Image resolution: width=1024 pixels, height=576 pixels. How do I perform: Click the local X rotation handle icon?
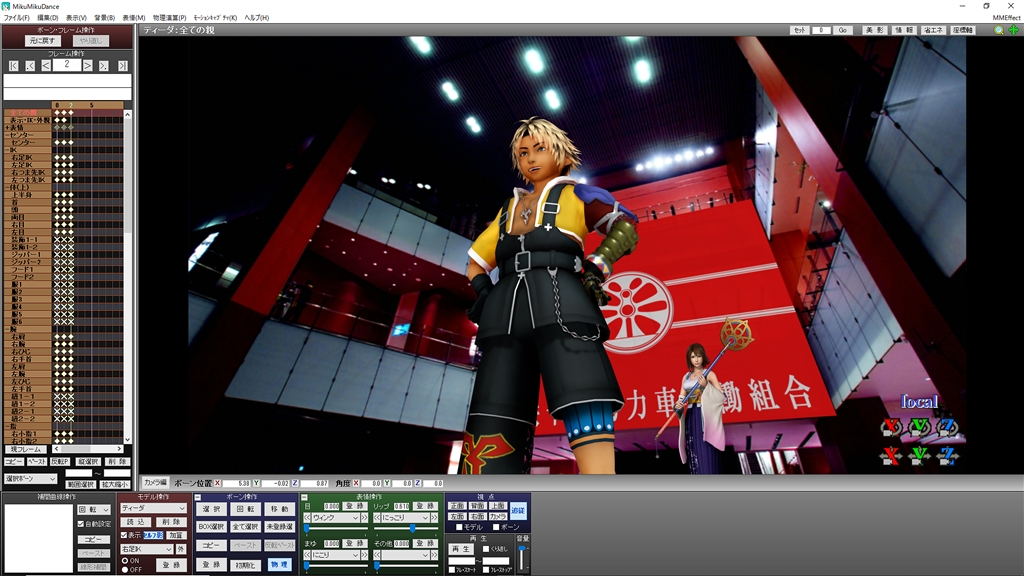(x=891, y=428)
